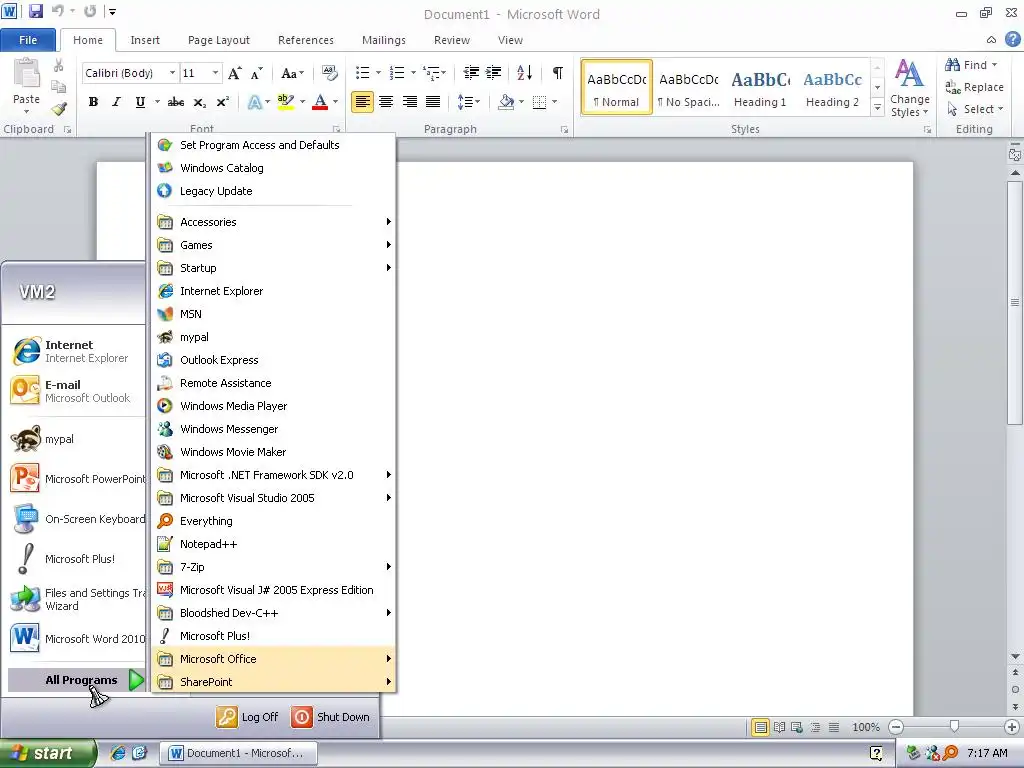Click the Save icon in Quick Access Toolbar
Image resolution: width=1024 pixels, height=768 pixels.
pos(35,11)
